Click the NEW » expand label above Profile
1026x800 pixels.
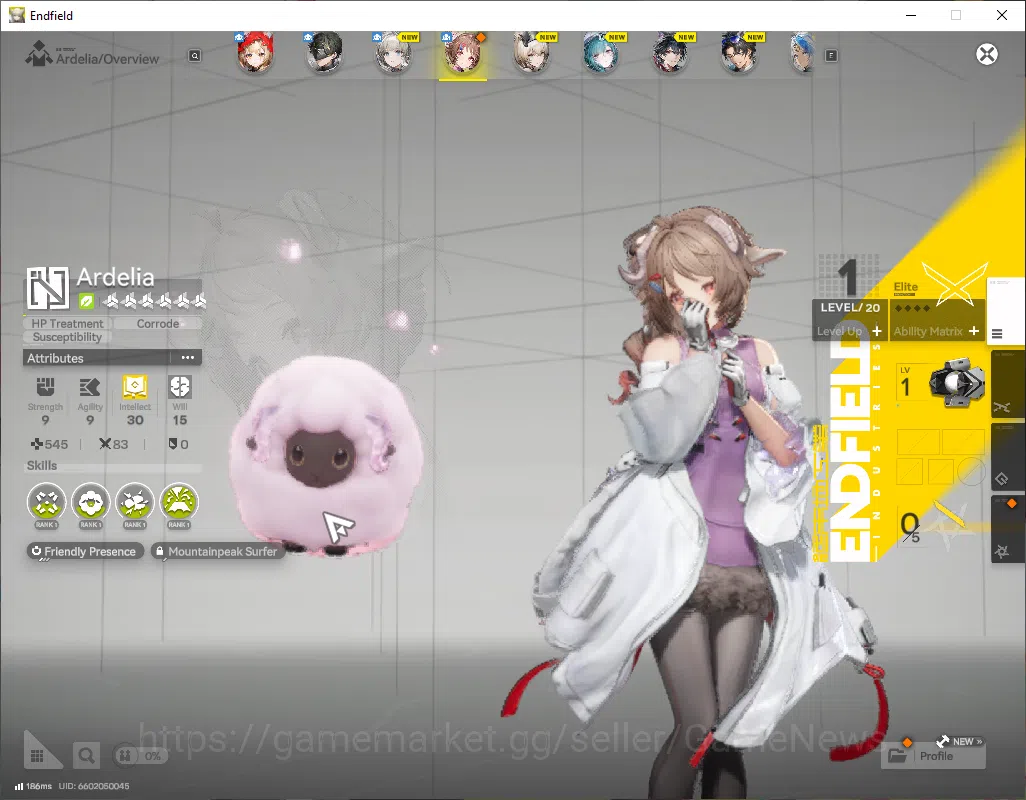click(x=967, y=742)
